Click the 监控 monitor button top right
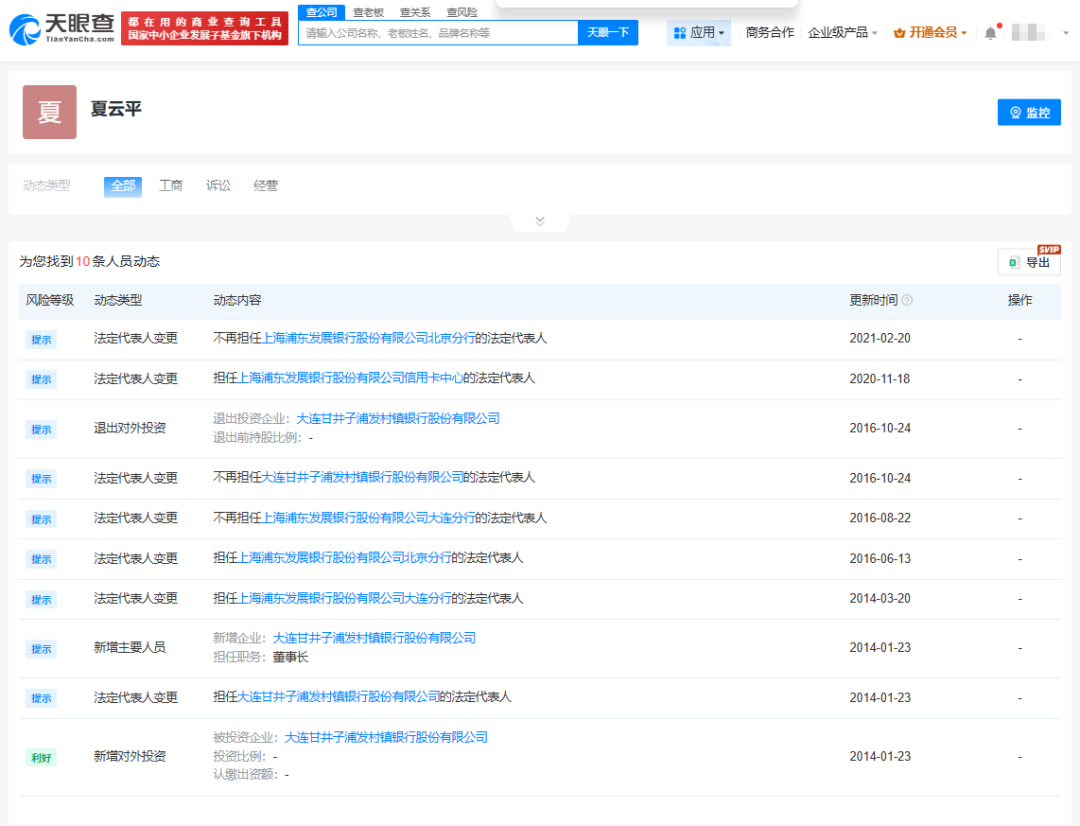This screenshot has height=826, width=1080. [1029, 112]
